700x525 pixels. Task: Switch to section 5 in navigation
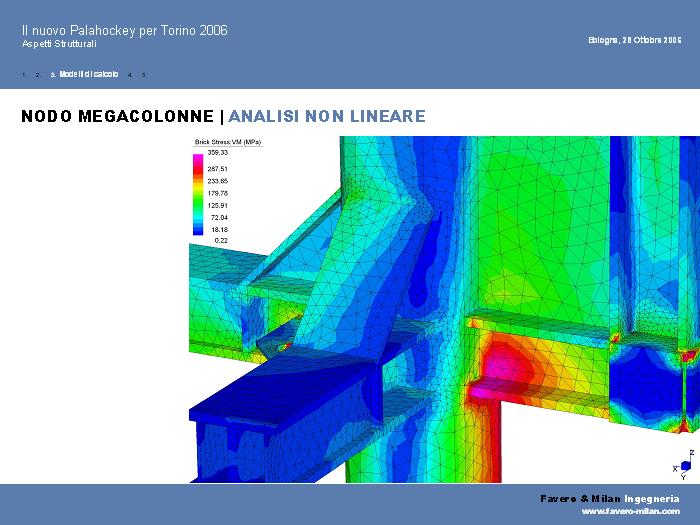tap(143, 75)
